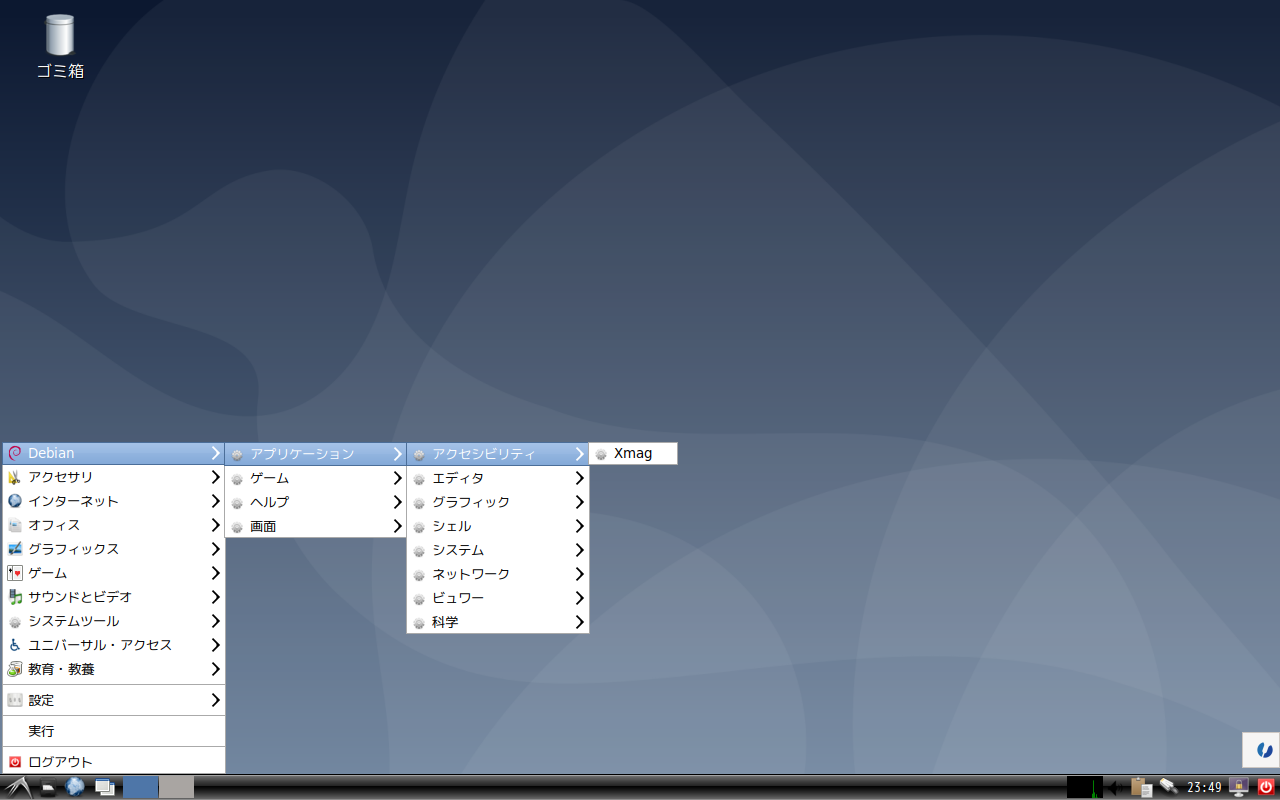This screenshot has width=1280, height=800.
Task: Launch the file manager from taskbar
Action: pos(48,787)
